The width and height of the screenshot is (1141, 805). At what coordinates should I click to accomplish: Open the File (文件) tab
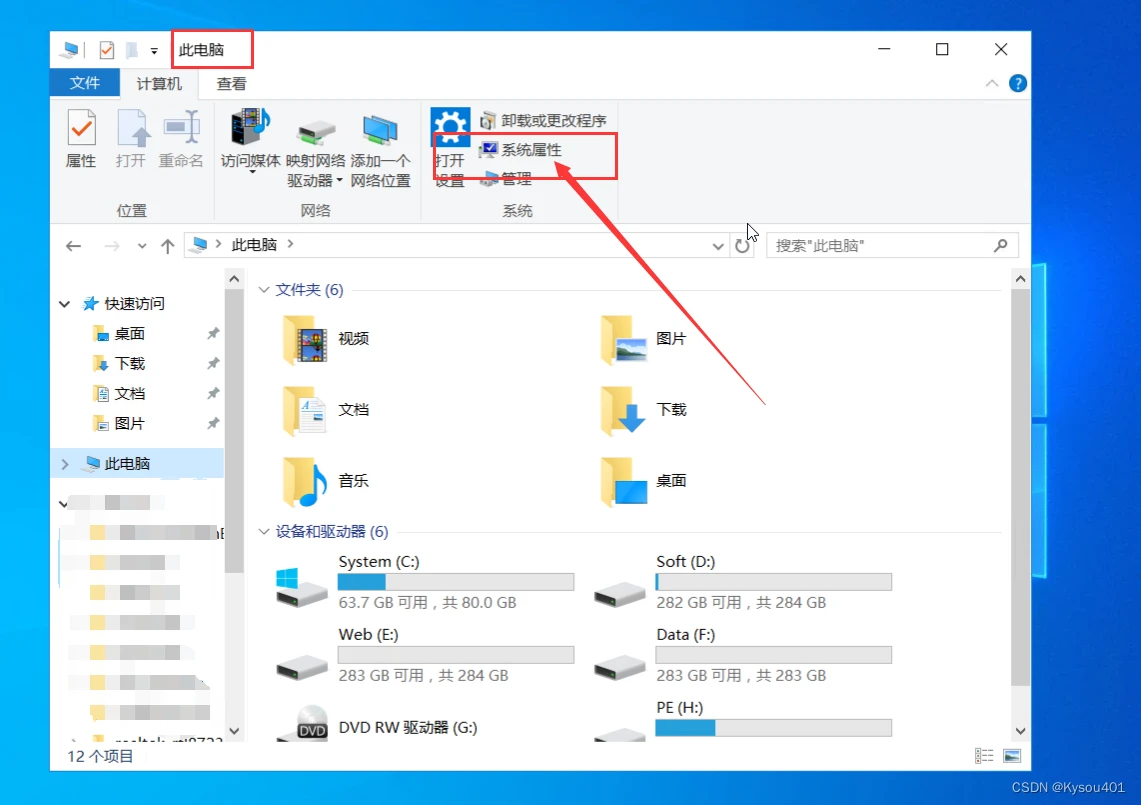[84, 83]
